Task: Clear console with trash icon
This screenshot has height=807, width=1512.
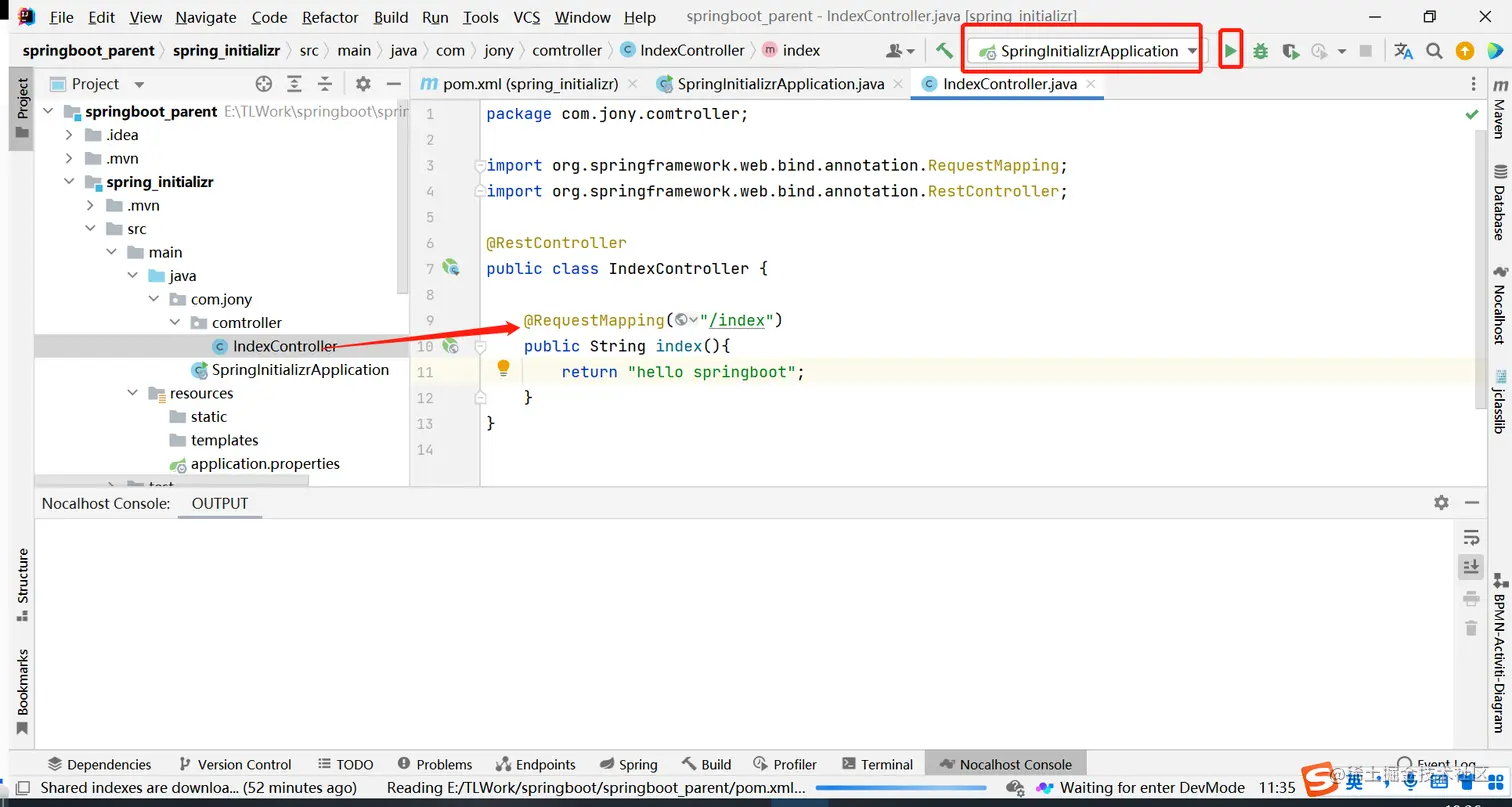Action: click(x=1470, y=628)
